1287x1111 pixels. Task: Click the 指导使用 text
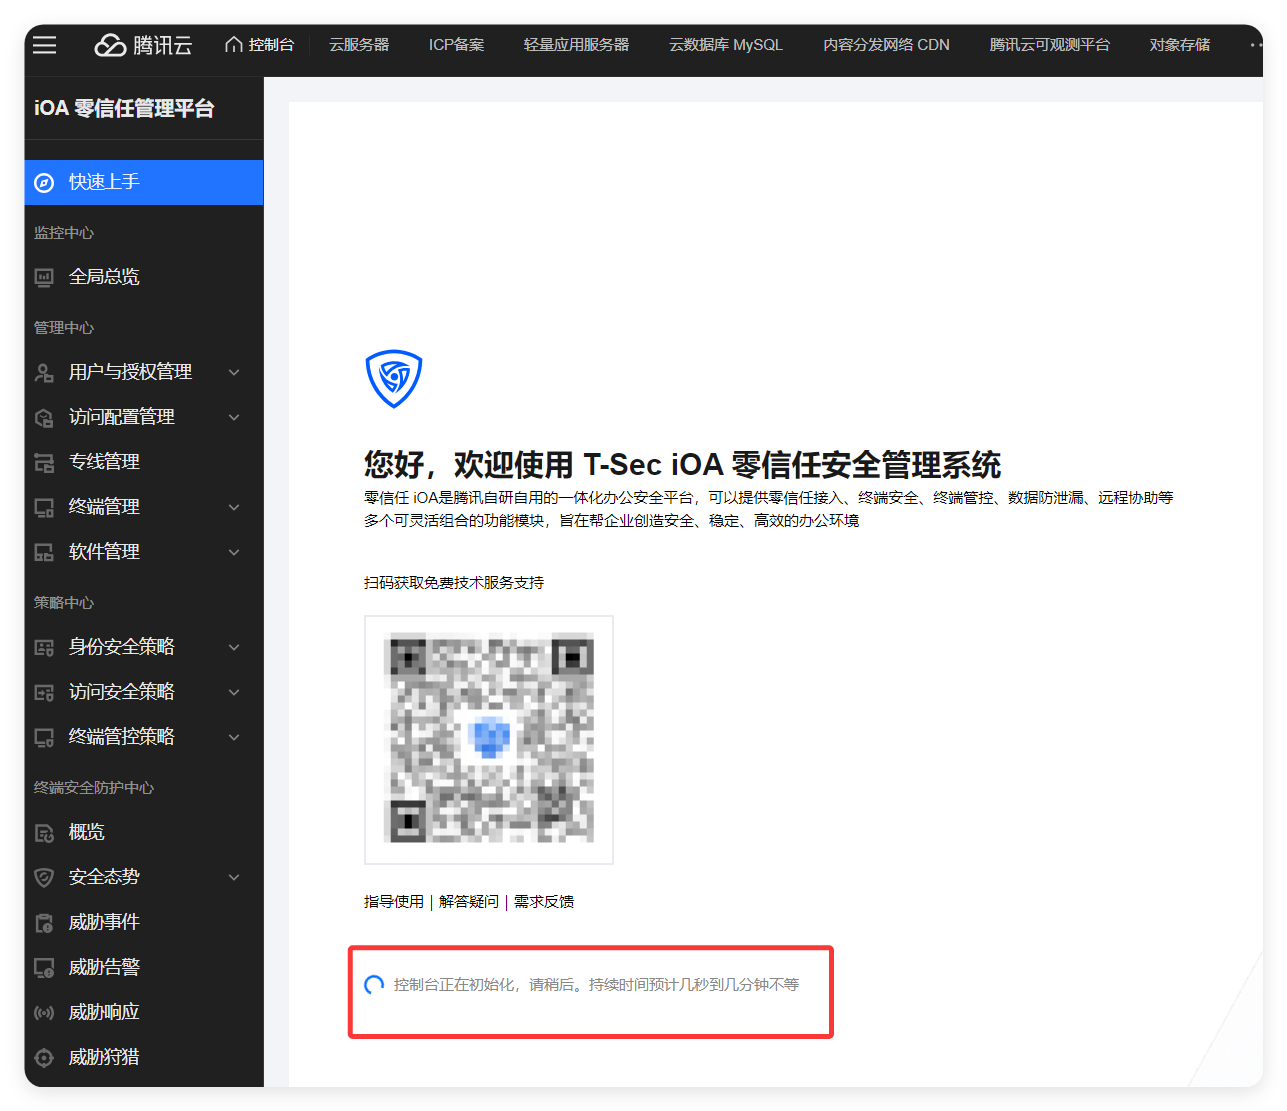[x=394, y=902]
